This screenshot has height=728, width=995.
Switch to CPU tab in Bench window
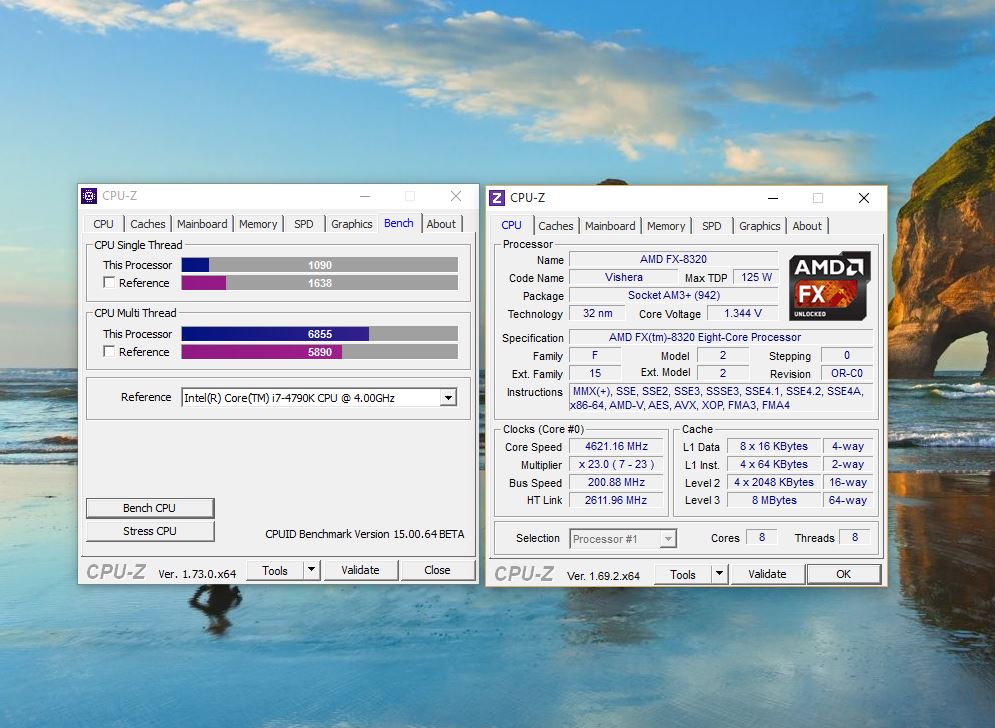click(103, 224)
